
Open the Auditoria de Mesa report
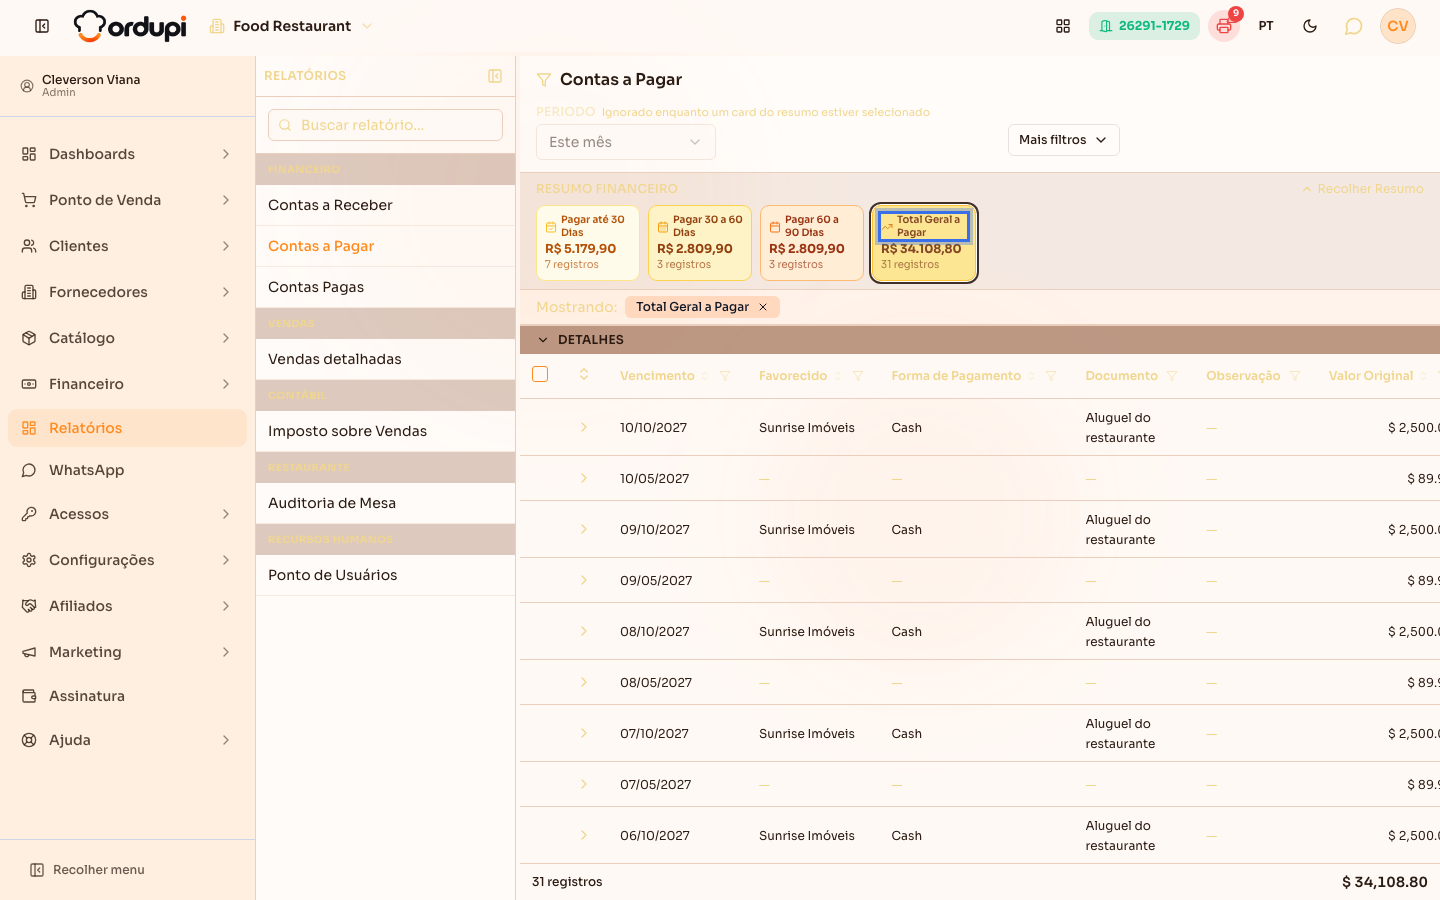385,503
